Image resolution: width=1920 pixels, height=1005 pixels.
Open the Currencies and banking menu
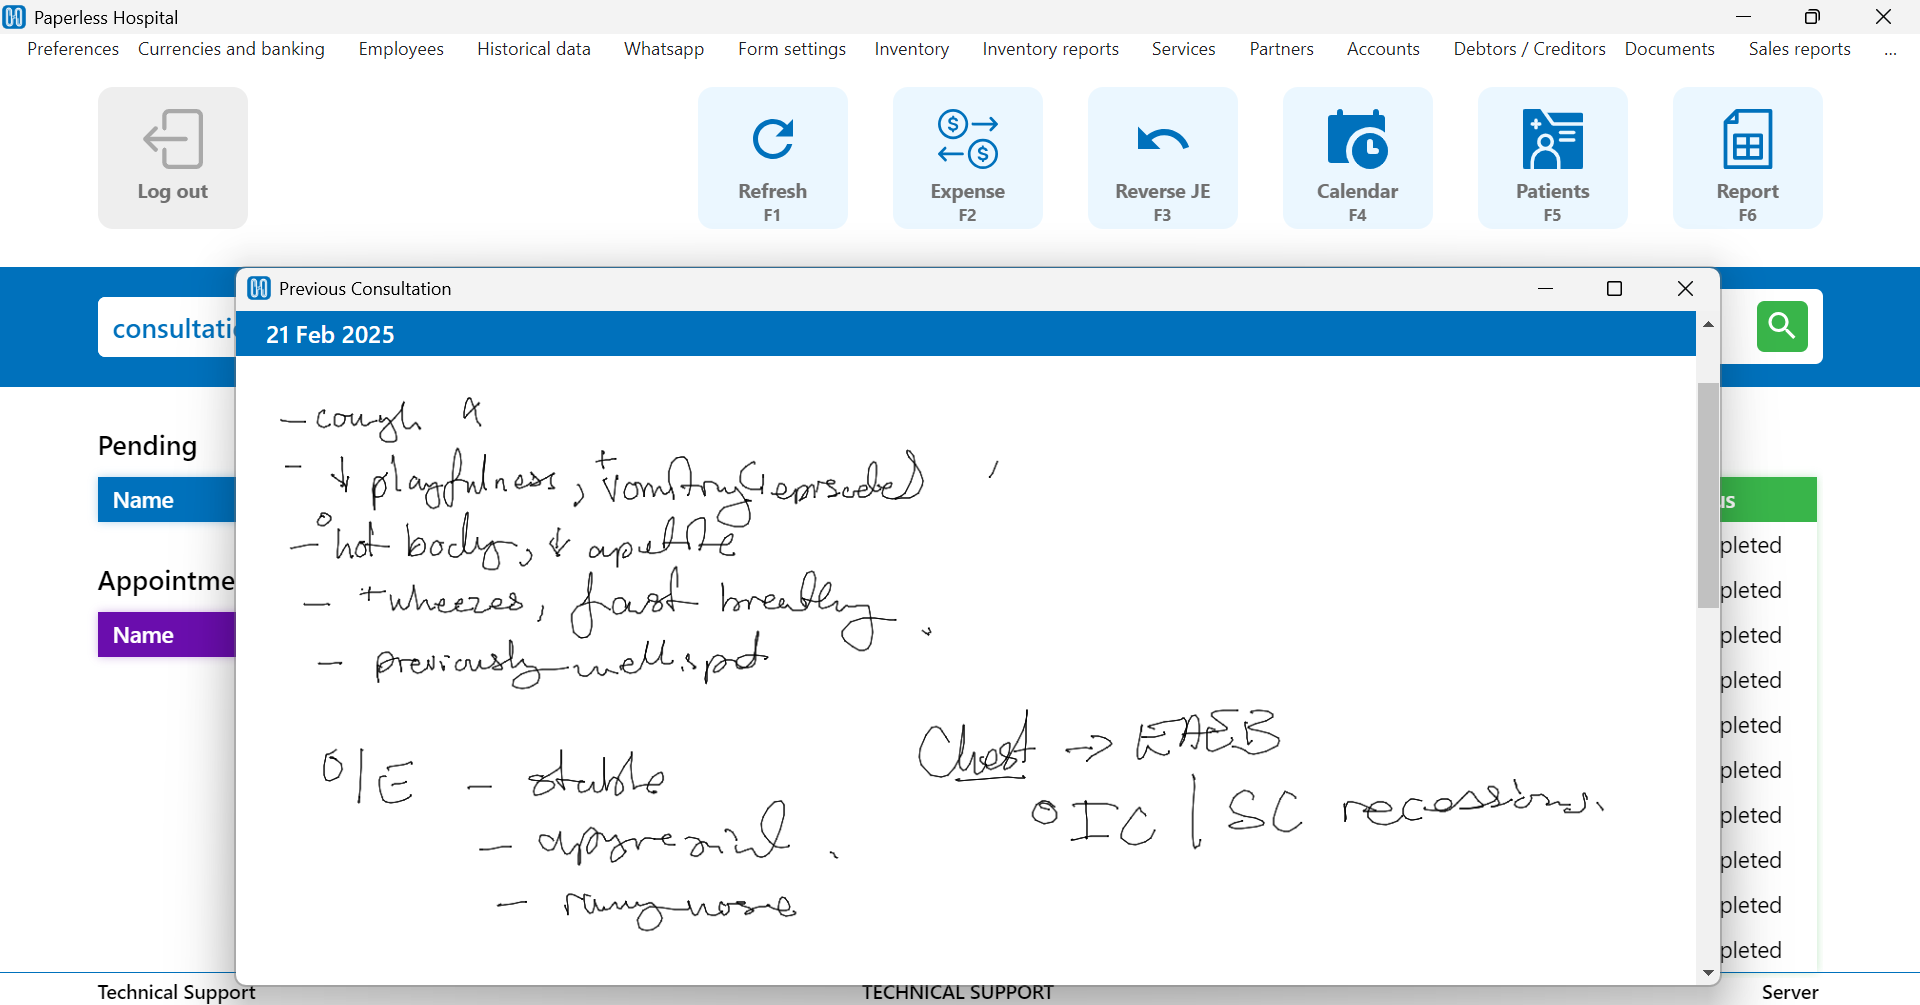pyautogui.click(x=231, y=49)
